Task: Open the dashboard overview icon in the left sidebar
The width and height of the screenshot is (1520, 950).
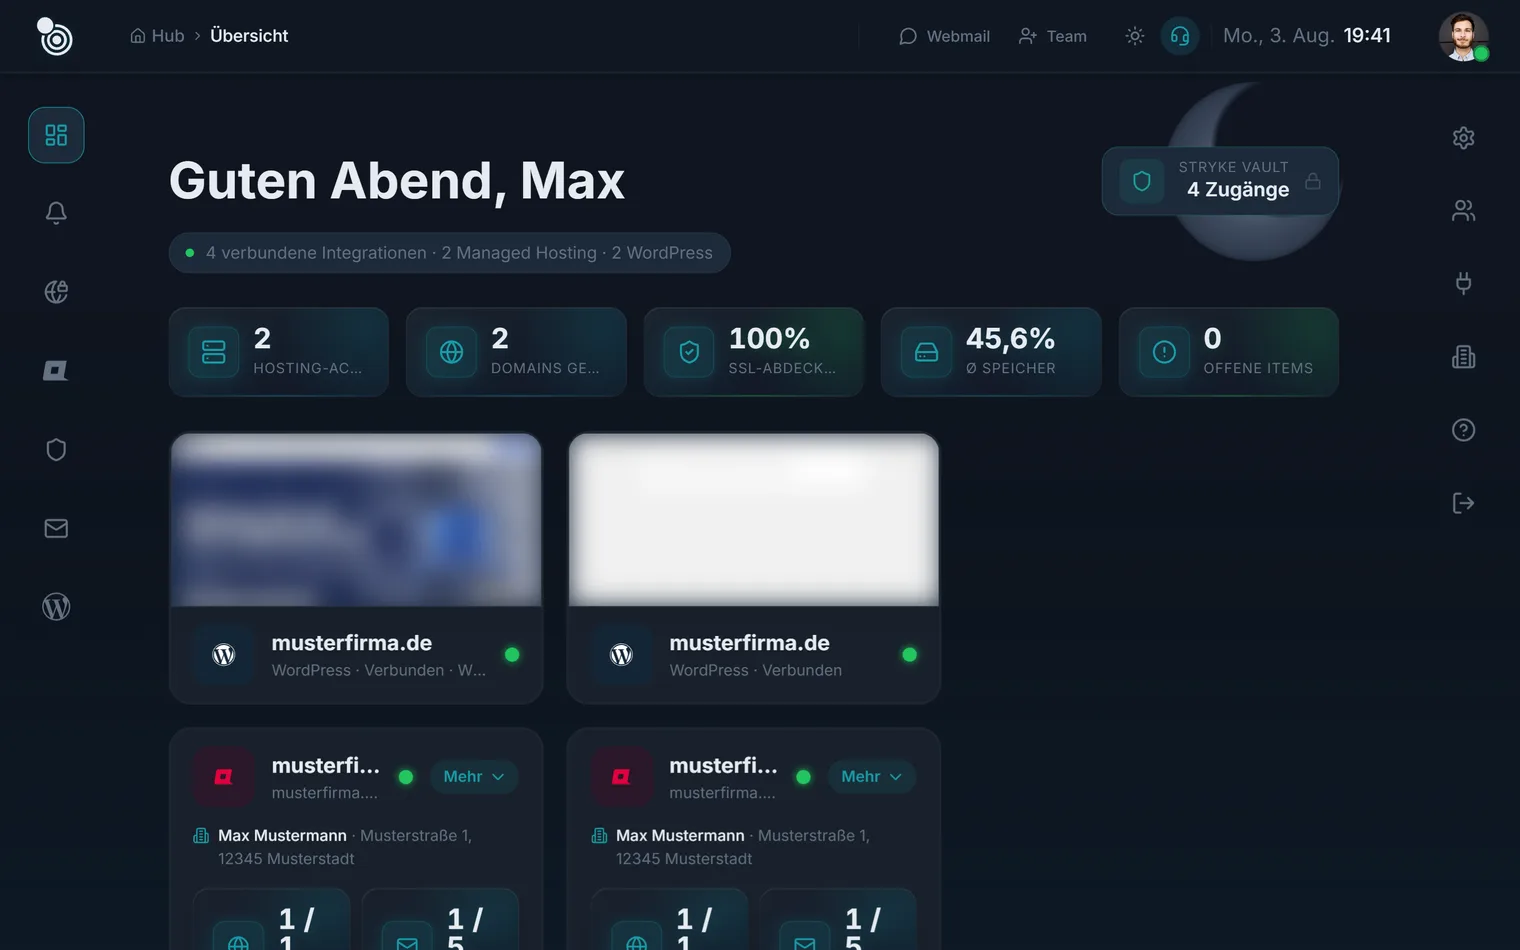Action: click(x=56, y=135)
